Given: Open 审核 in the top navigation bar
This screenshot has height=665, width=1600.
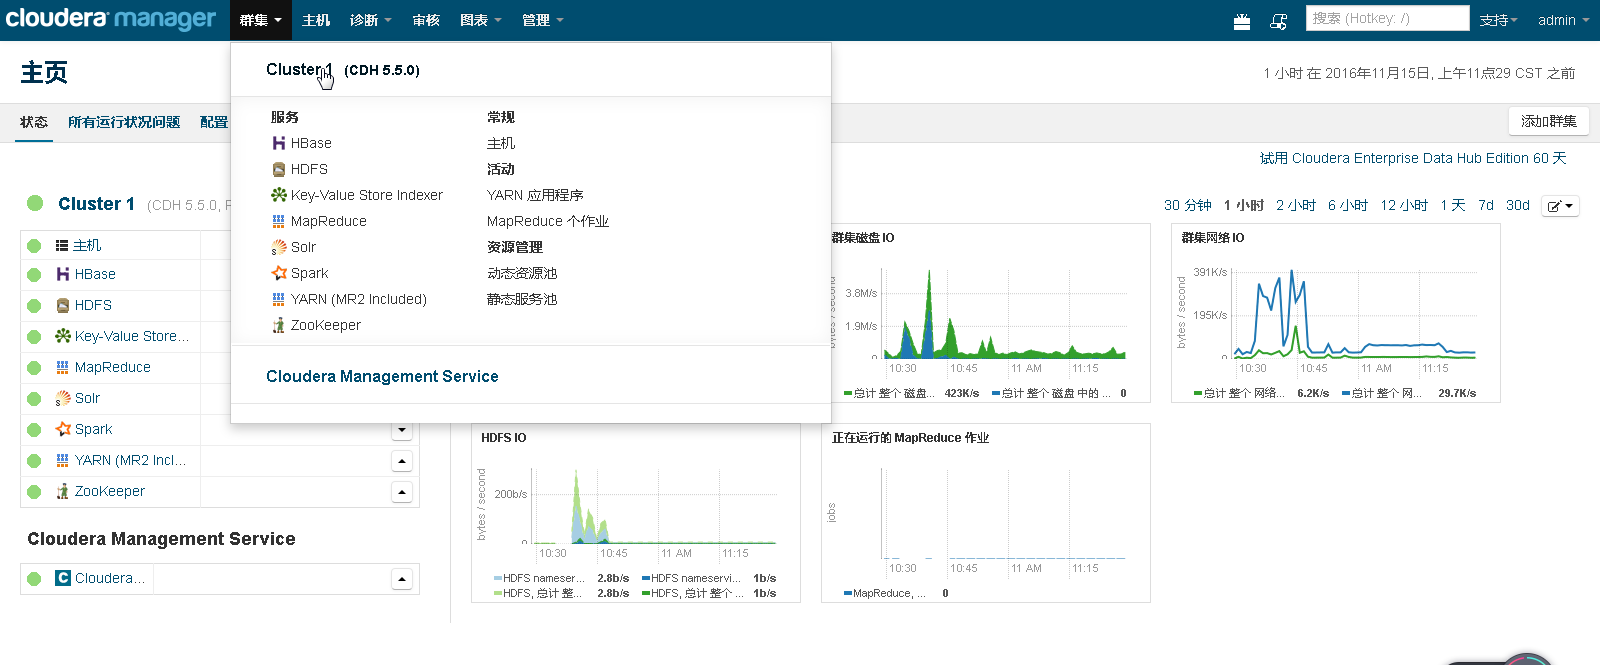Looking at the screenshot, I should click(426, 20).
